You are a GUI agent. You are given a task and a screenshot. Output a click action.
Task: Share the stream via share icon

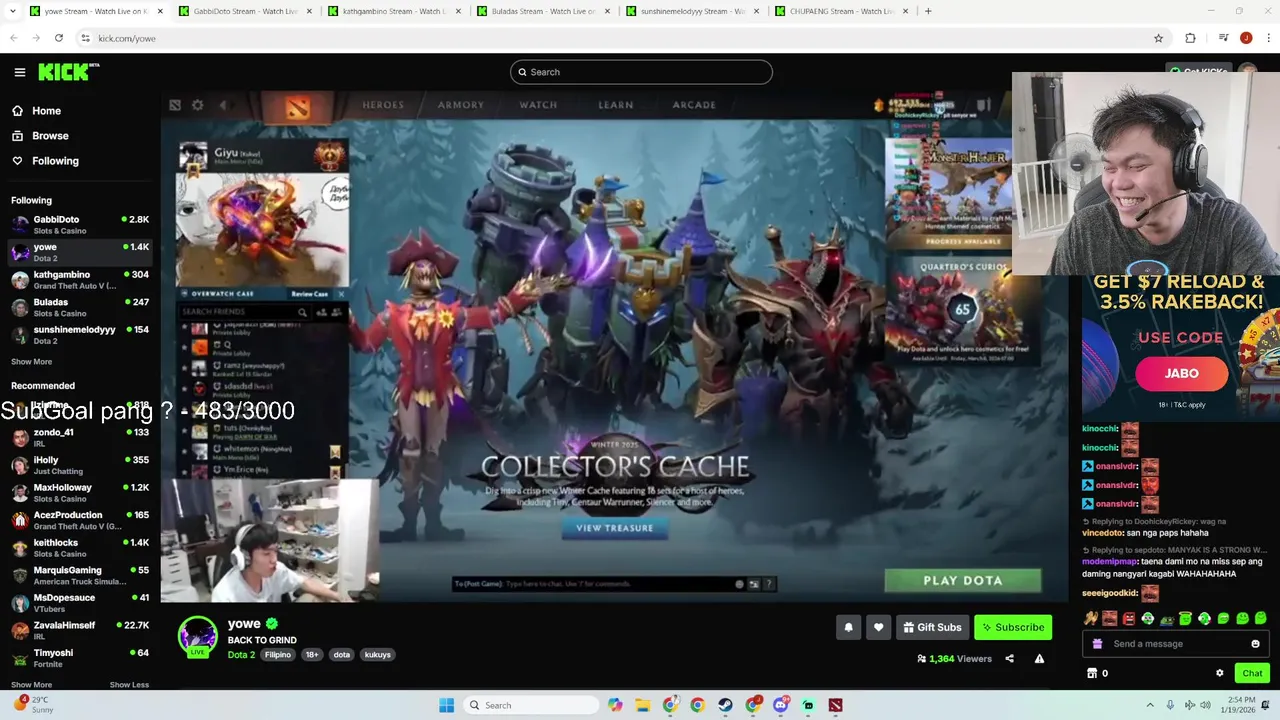coord(1009,659)
